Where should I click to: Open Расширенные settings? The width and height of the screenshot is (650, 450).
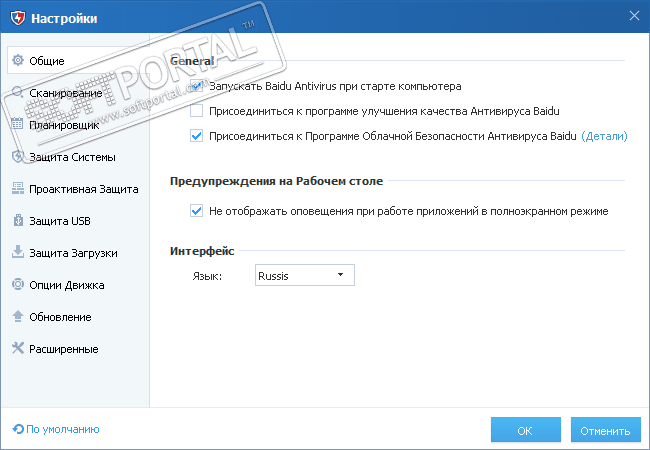click(x=79, y=348)
